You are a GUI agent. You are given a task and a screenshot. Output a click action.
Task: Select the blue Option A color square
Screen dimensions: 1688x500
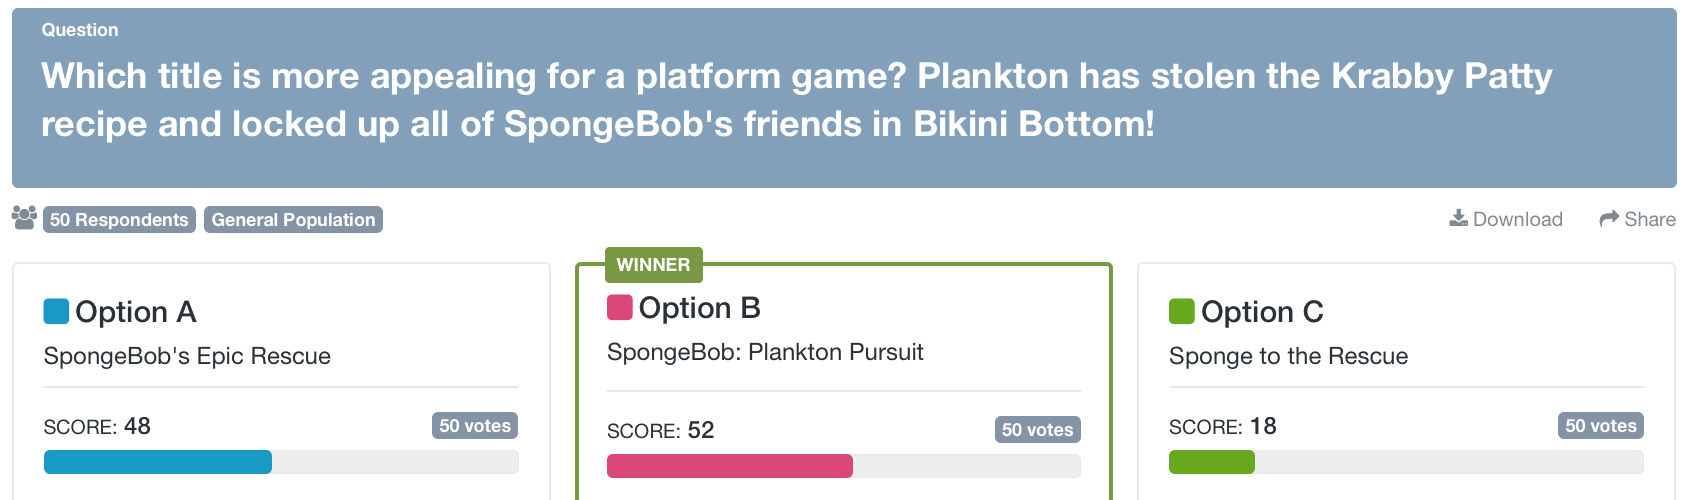click(x=57, y=311)
